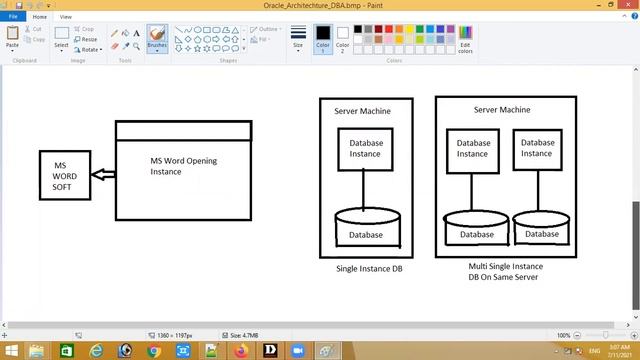
Task: Open Firefox from the taskbar
Action: point(241,351)
